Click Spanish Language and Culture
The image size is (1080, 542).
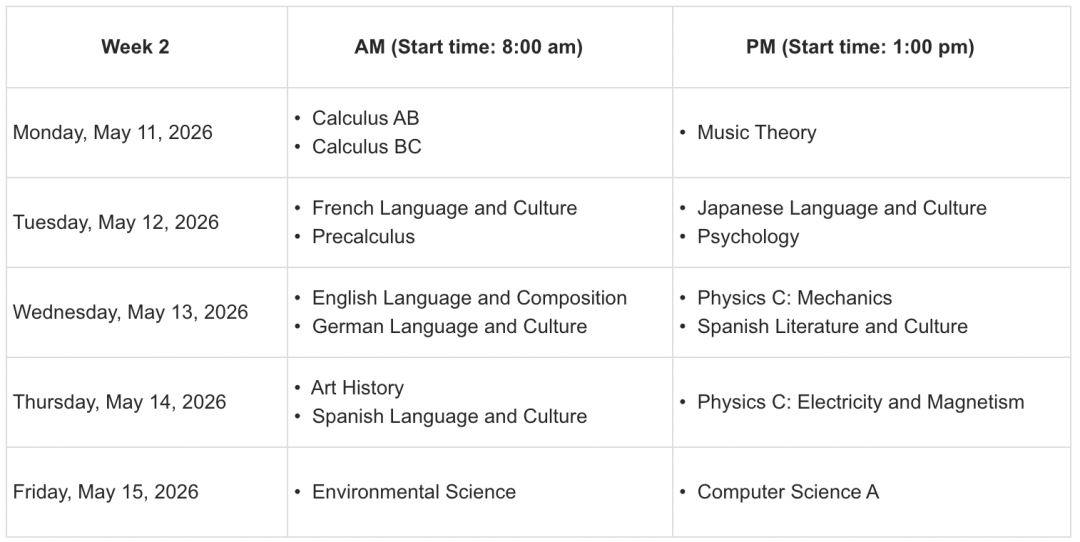[449, 416]
